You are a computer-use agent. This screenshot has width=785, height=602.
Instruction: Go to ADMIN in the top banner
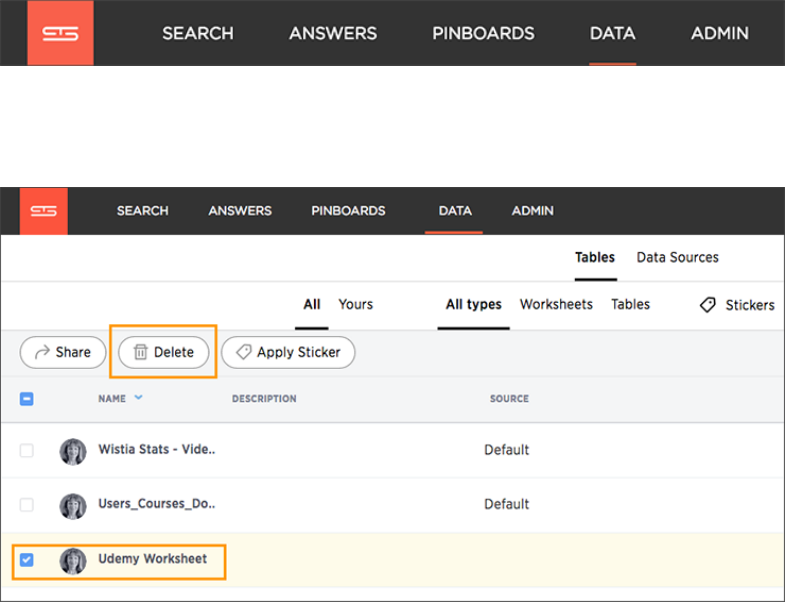tap(719, 33)
